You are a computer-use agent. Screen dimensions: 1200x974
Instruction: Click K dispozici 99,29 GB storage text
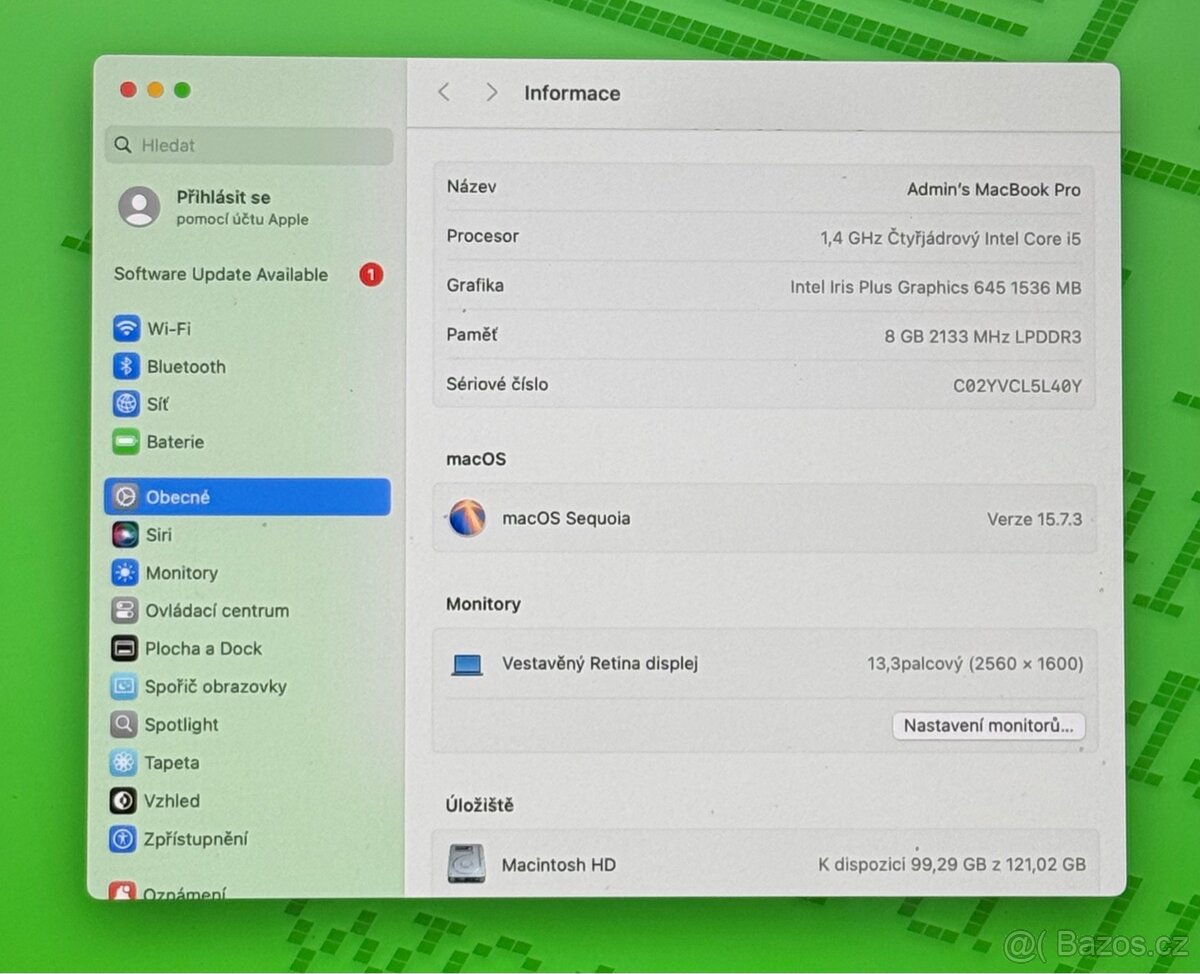pos(952,865)
